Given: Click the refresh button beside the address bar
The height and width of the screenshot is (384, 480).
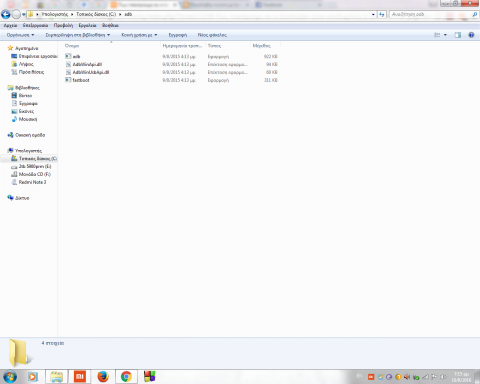Looking at the screenshot, I should click(382, 14).
